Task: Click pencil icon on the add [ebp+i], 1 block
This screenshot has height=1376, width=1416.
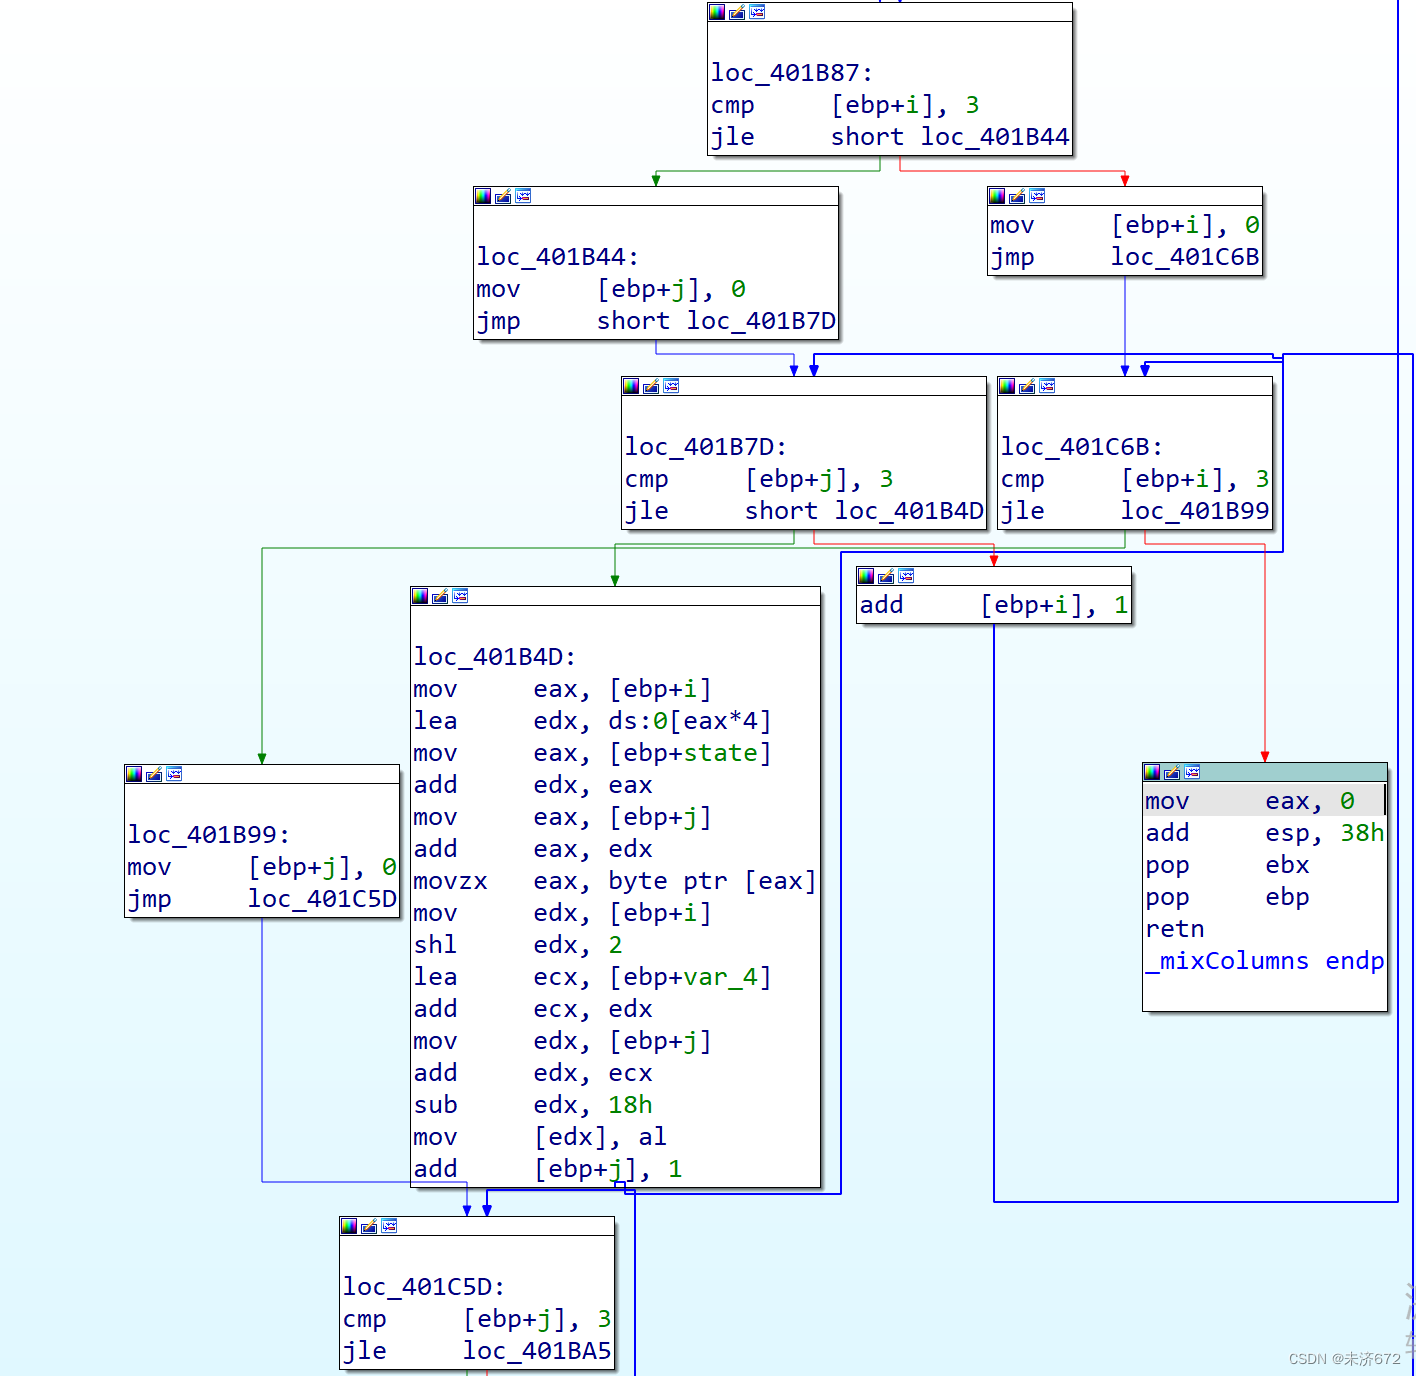Action: tap(886, 576)
